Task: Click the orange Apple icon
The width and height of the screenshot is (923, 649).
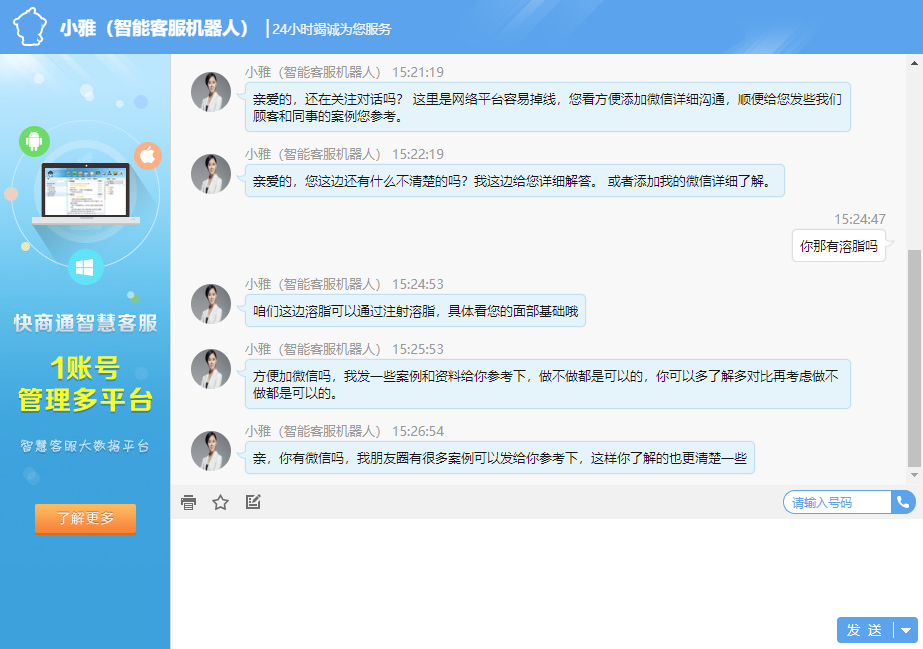Action: point(148,155)
